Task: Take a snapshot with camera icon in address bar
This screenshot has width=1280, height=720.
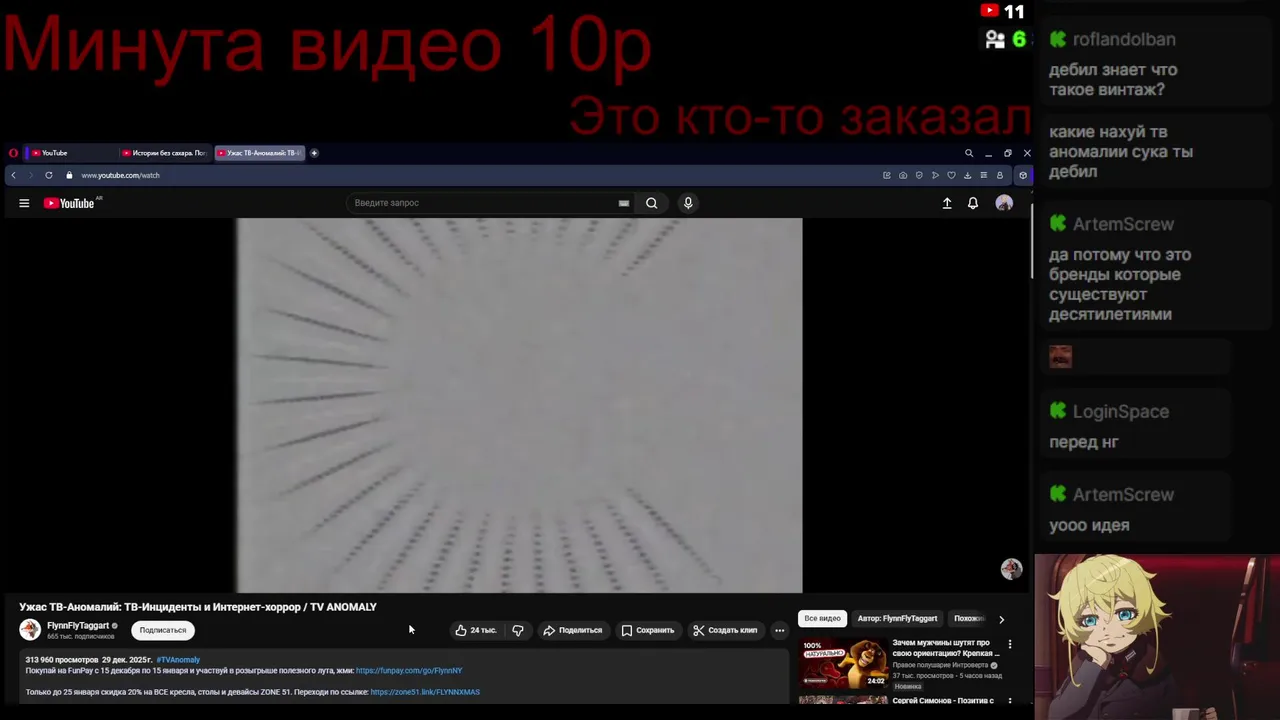Action: pos(903,175)
